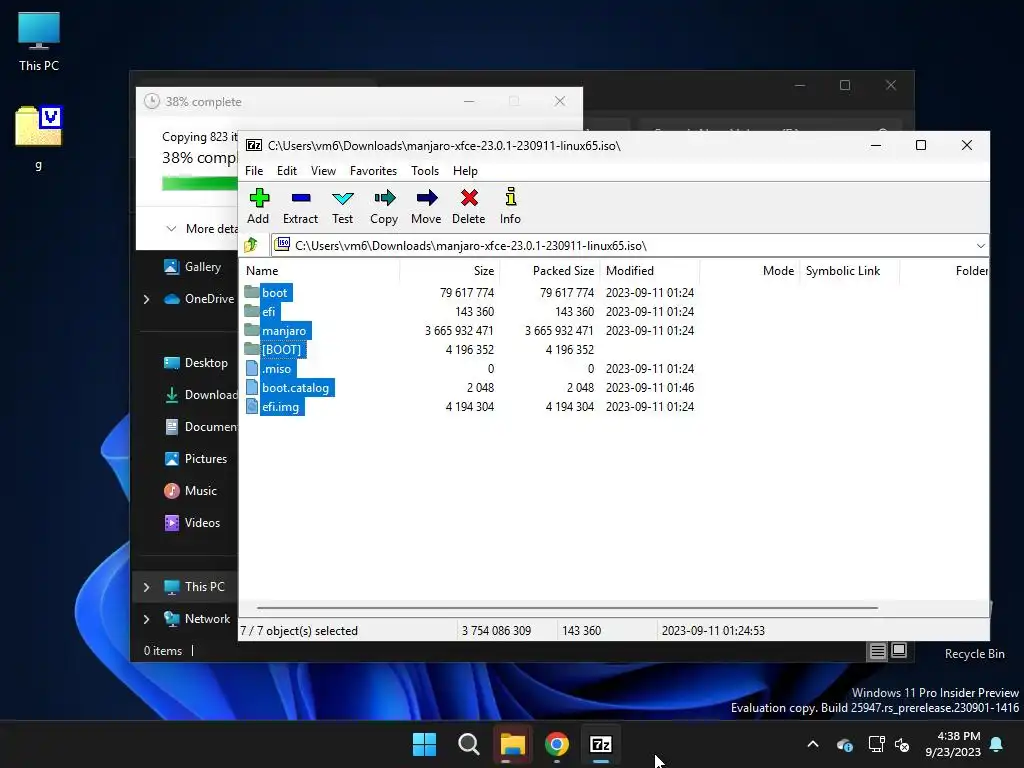Open the Help menu
The image size is (1024, 768).
tap(465, 170)
